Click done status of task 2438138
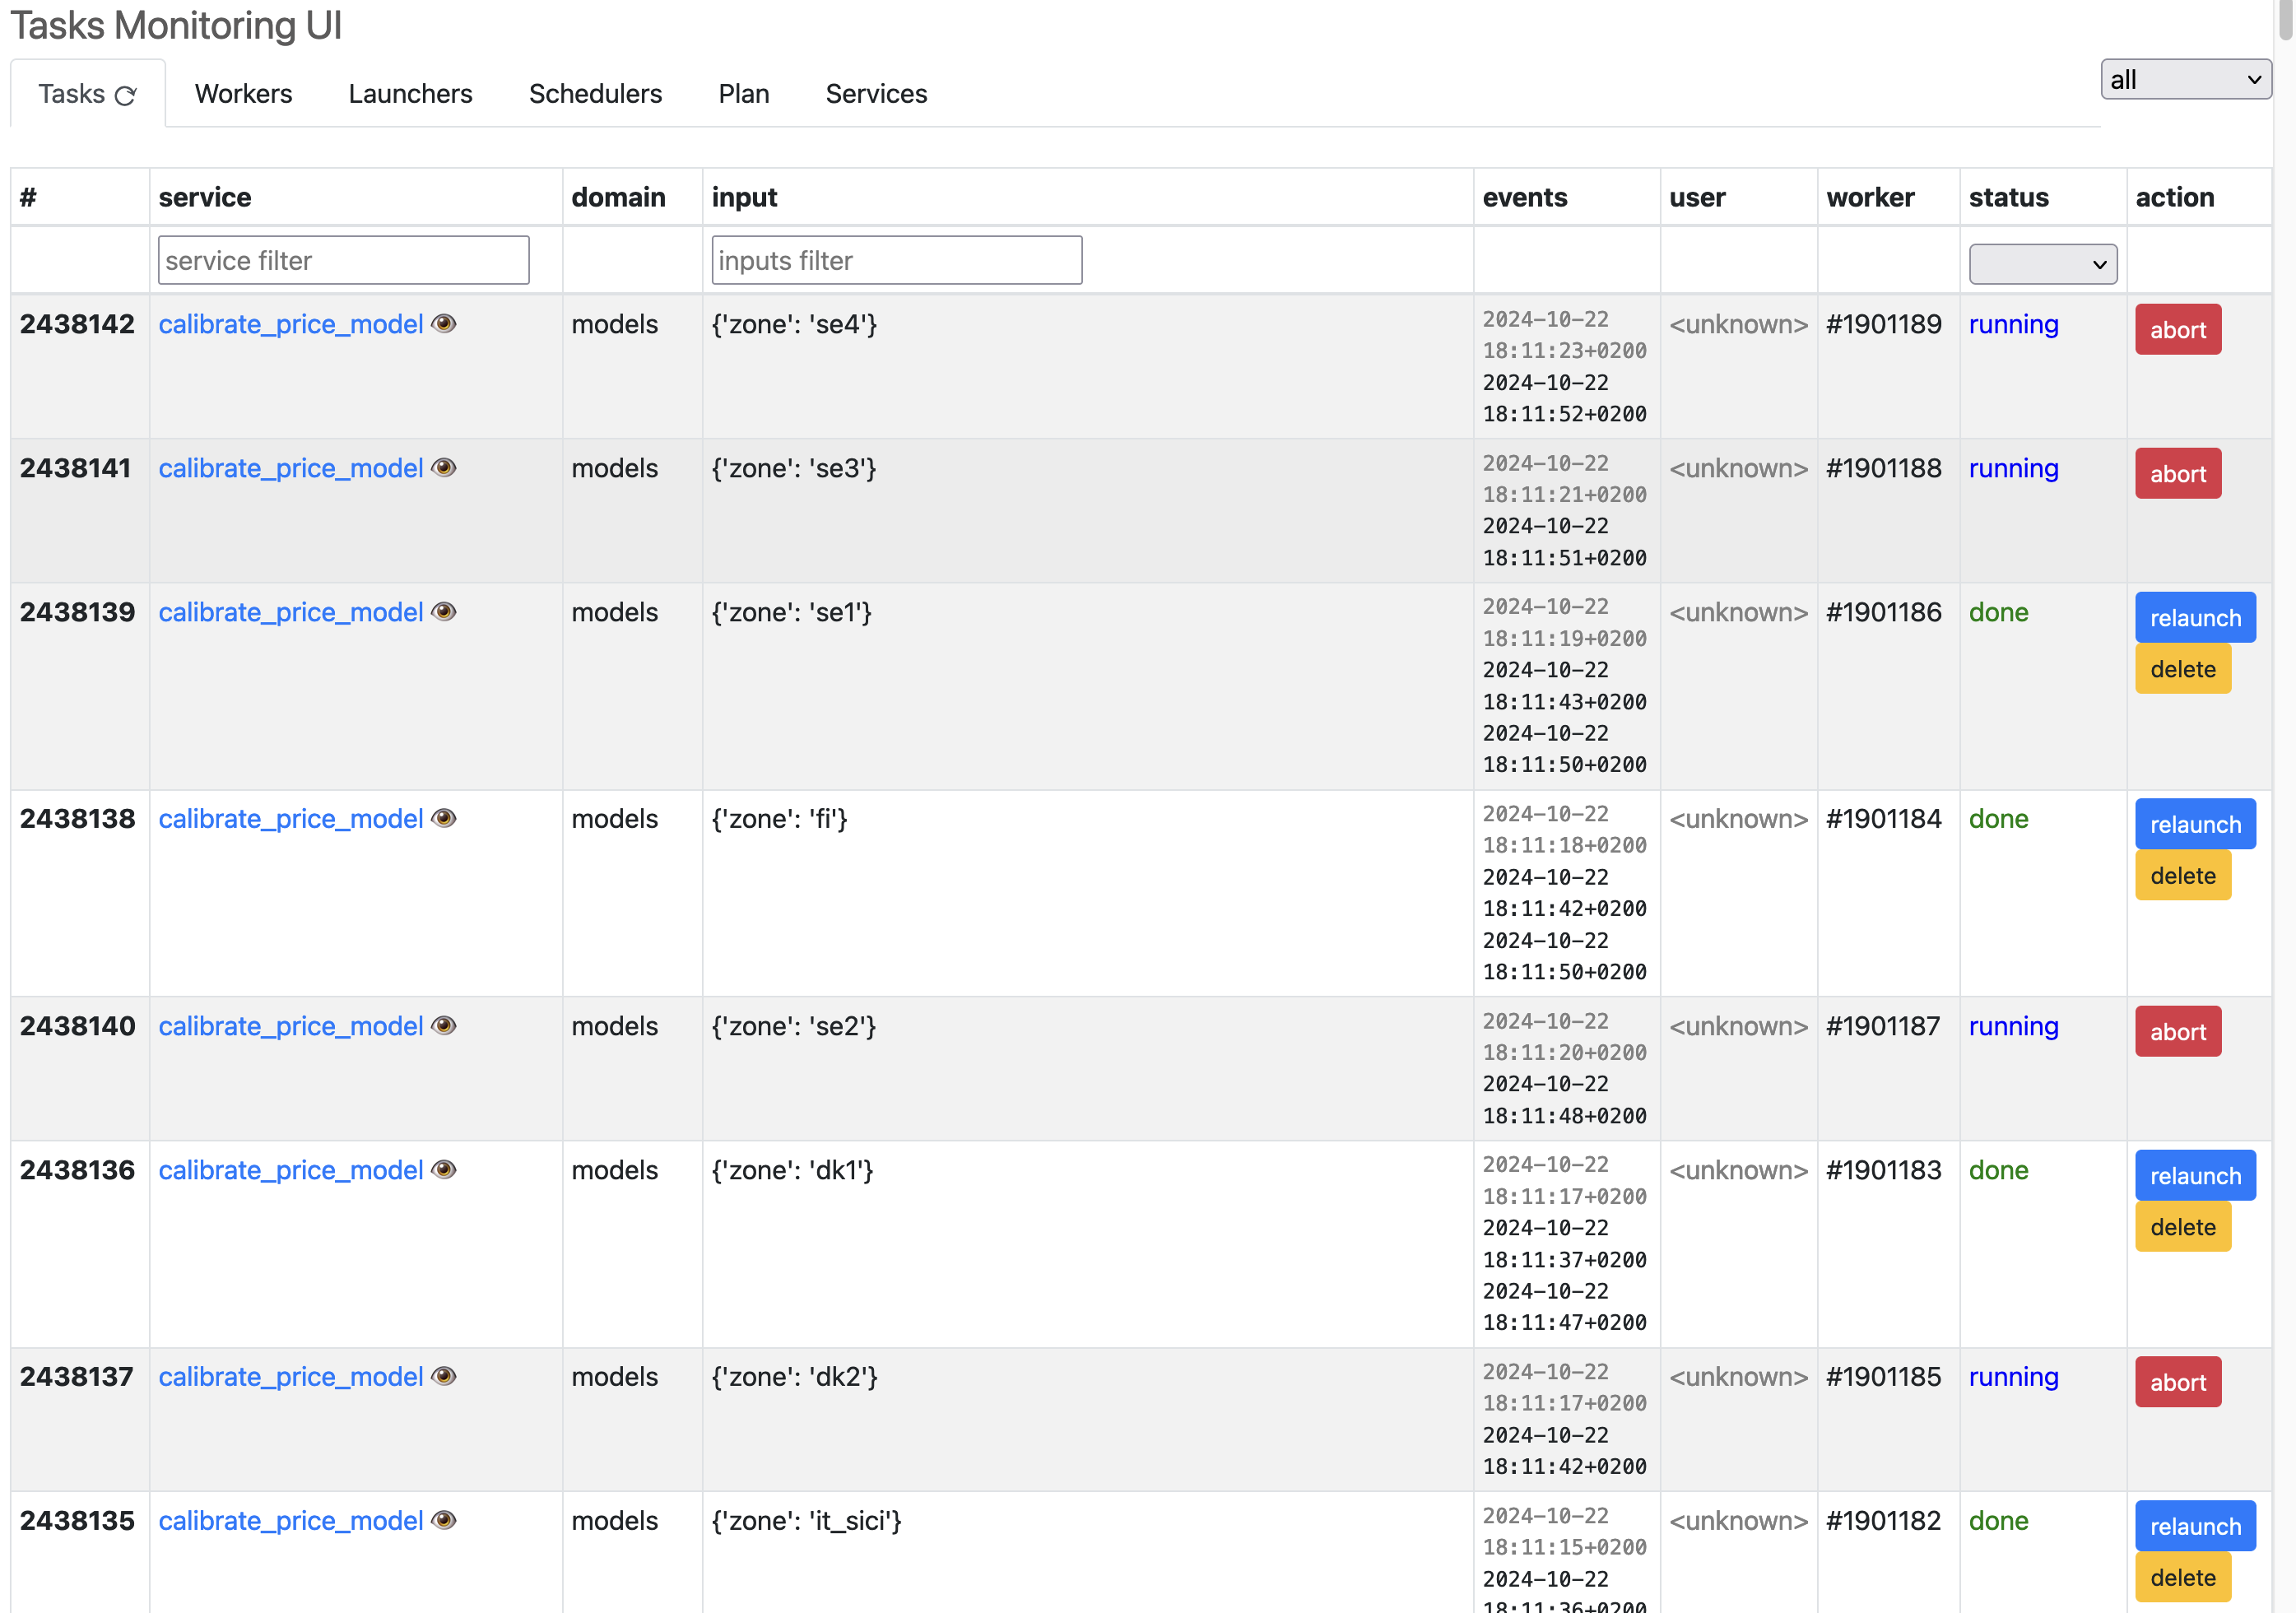 pyautogui.click(x=1998, y=819)
